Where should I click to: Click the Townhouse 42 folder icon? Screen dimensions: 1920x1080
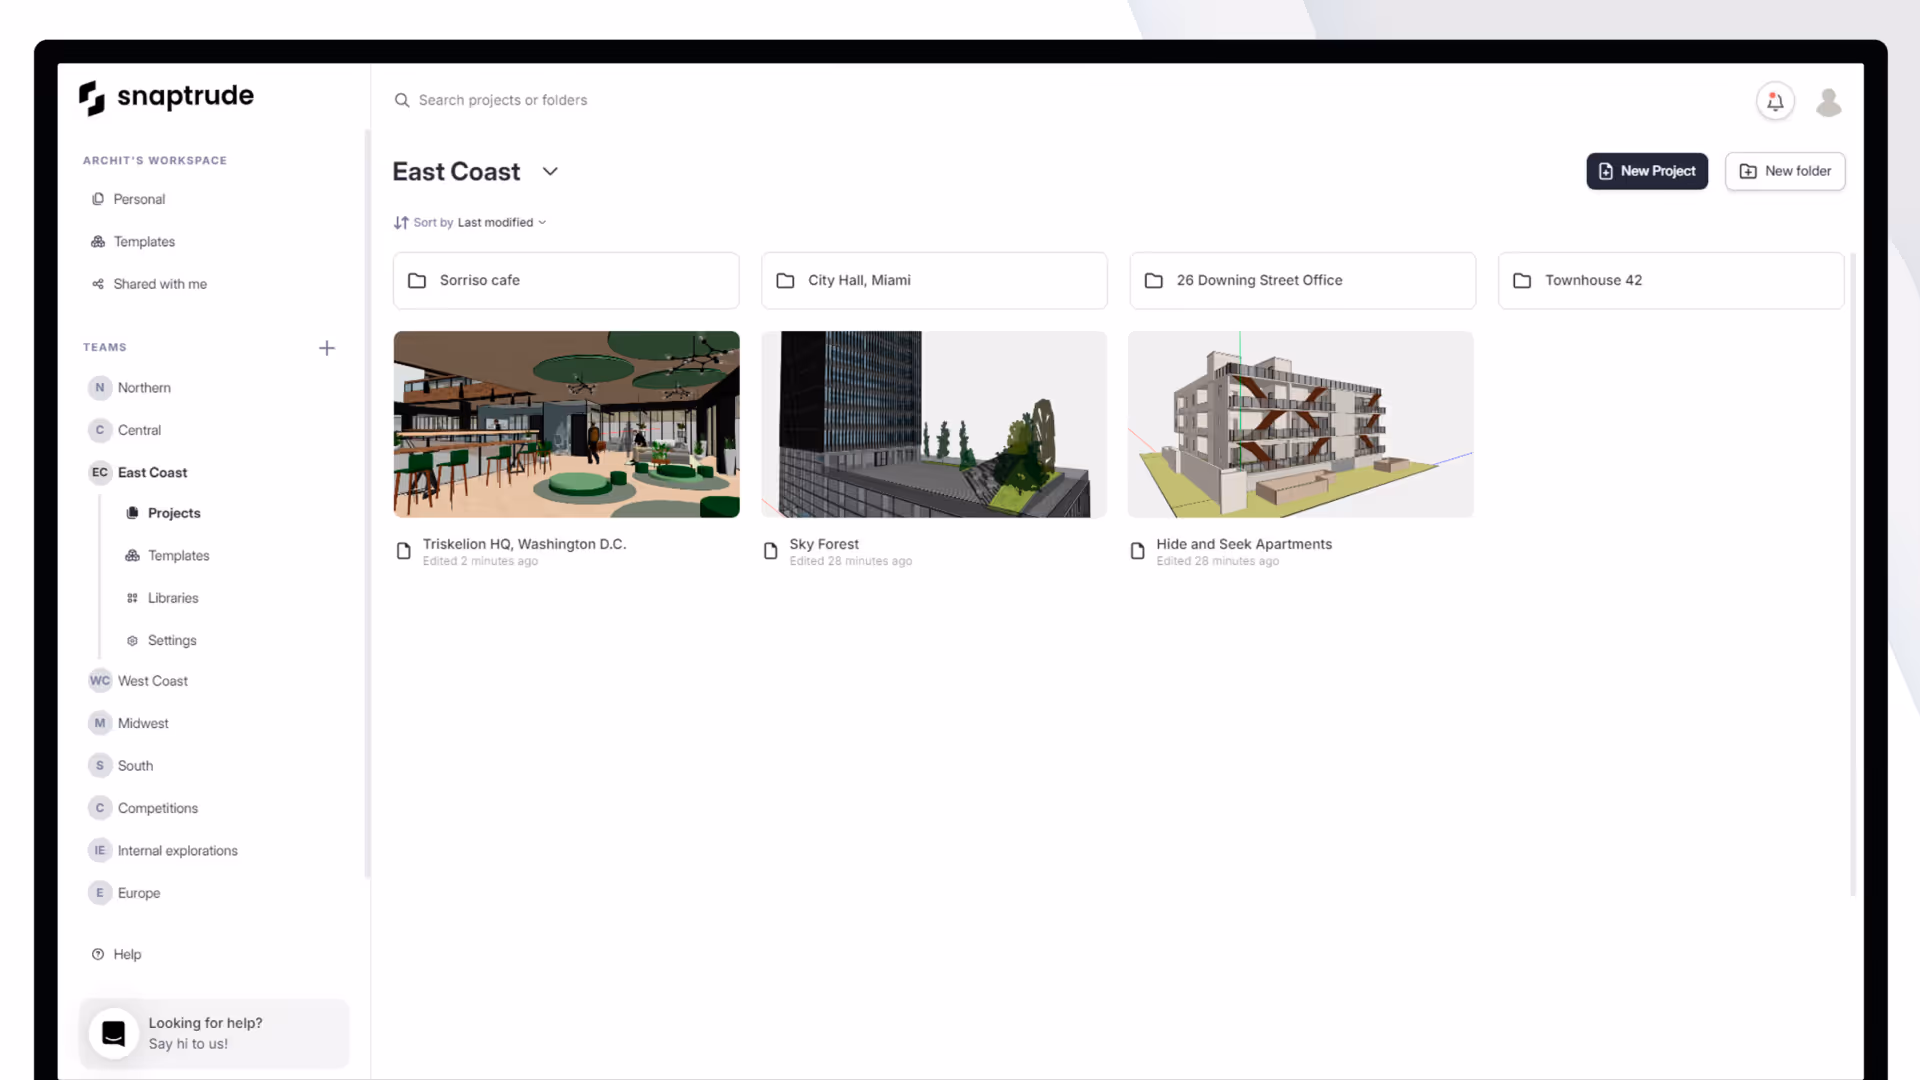click(1522, 281)
